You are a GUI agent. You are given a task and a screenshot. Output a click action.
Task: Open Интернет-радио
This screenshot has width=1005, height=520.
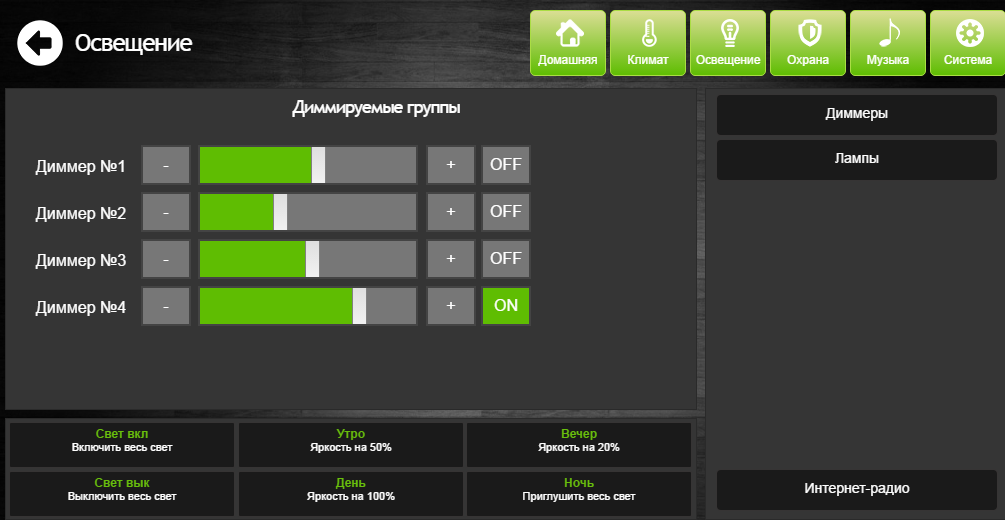click(856, 489)
